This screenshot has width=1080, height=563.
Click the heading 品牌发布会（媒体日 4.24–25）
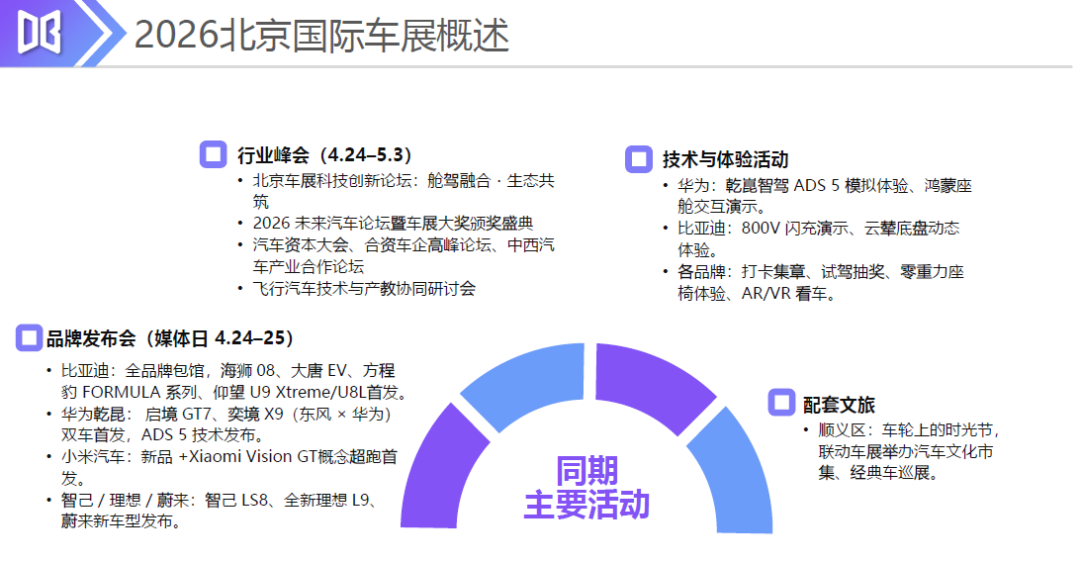[170, 338]
